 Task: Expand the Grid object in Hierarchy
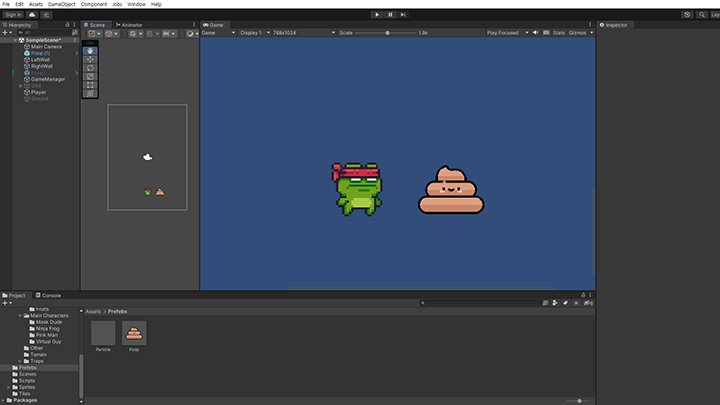[21, 86]
